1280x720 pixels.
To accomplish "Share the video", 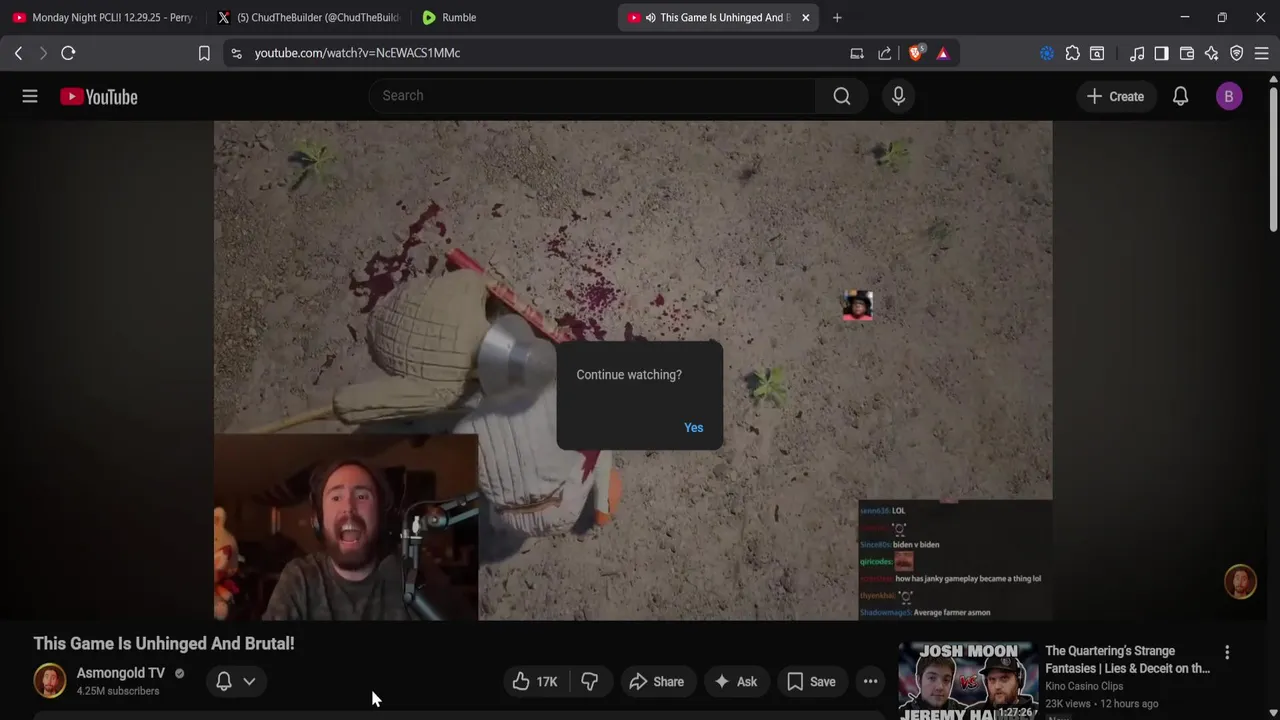I will [657, 682].
